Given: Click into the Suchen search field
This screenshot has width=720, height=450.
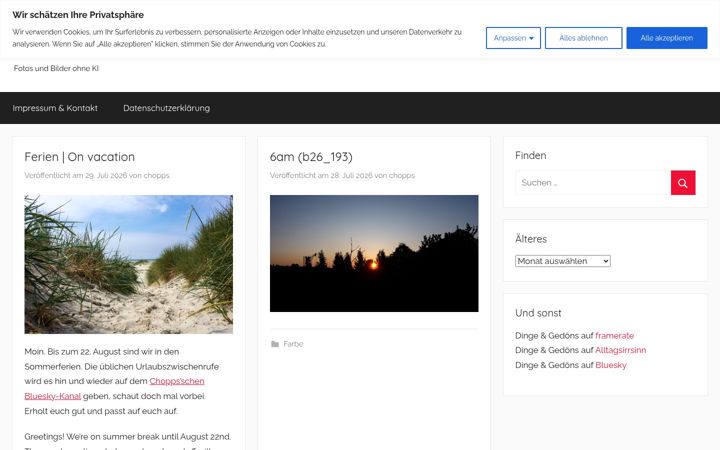Looking at the screenshot, I should (593, 183).
